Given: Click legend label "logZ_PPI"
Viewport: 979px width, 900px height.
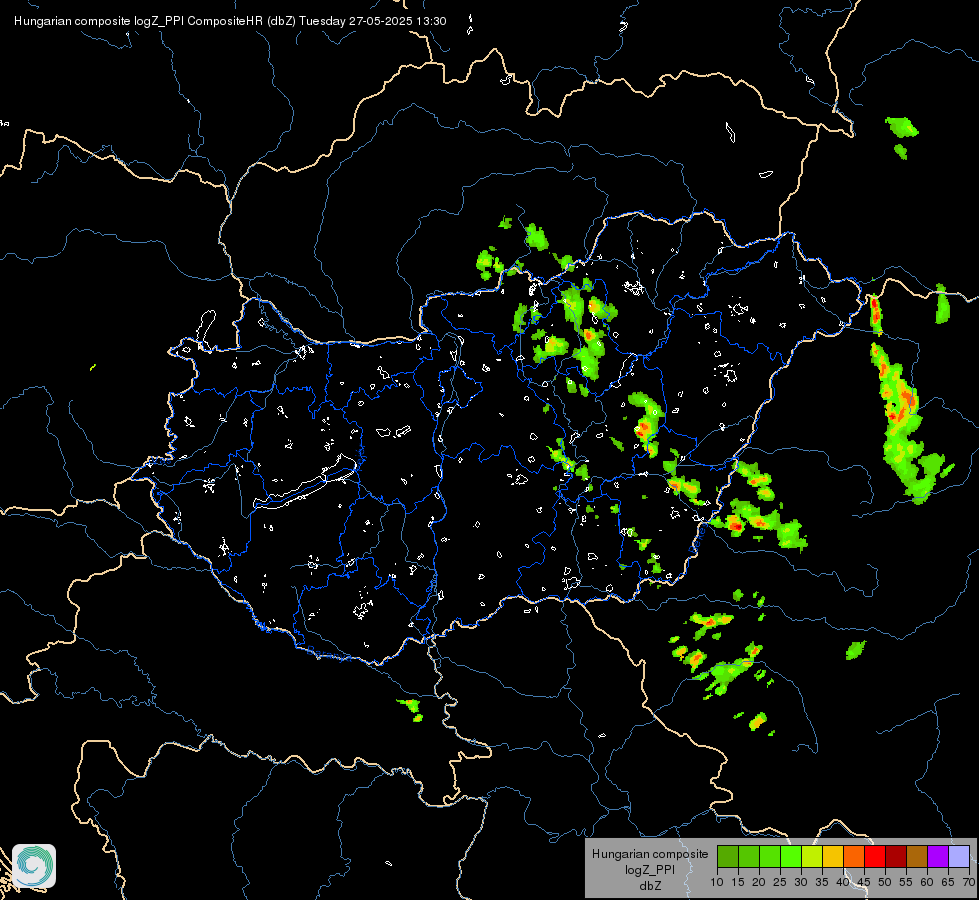Looking at the screenshot, I should point(650,870).
